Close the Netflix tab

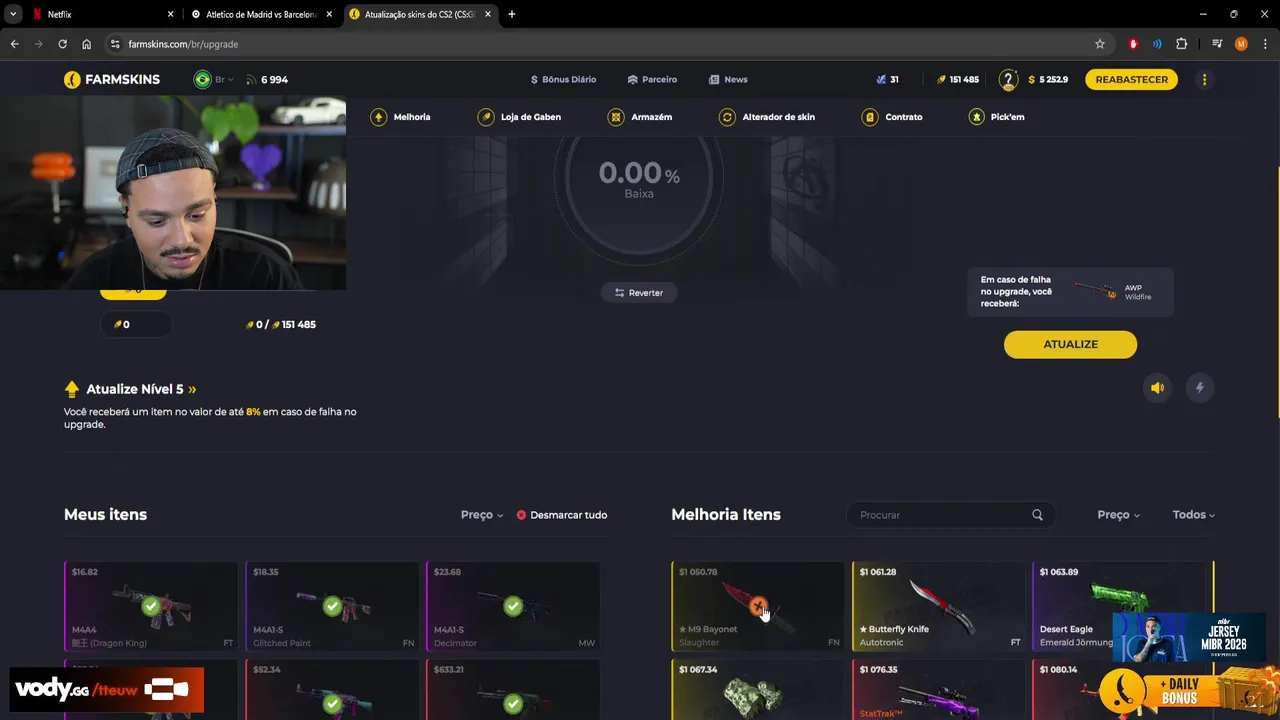[170, 14]
